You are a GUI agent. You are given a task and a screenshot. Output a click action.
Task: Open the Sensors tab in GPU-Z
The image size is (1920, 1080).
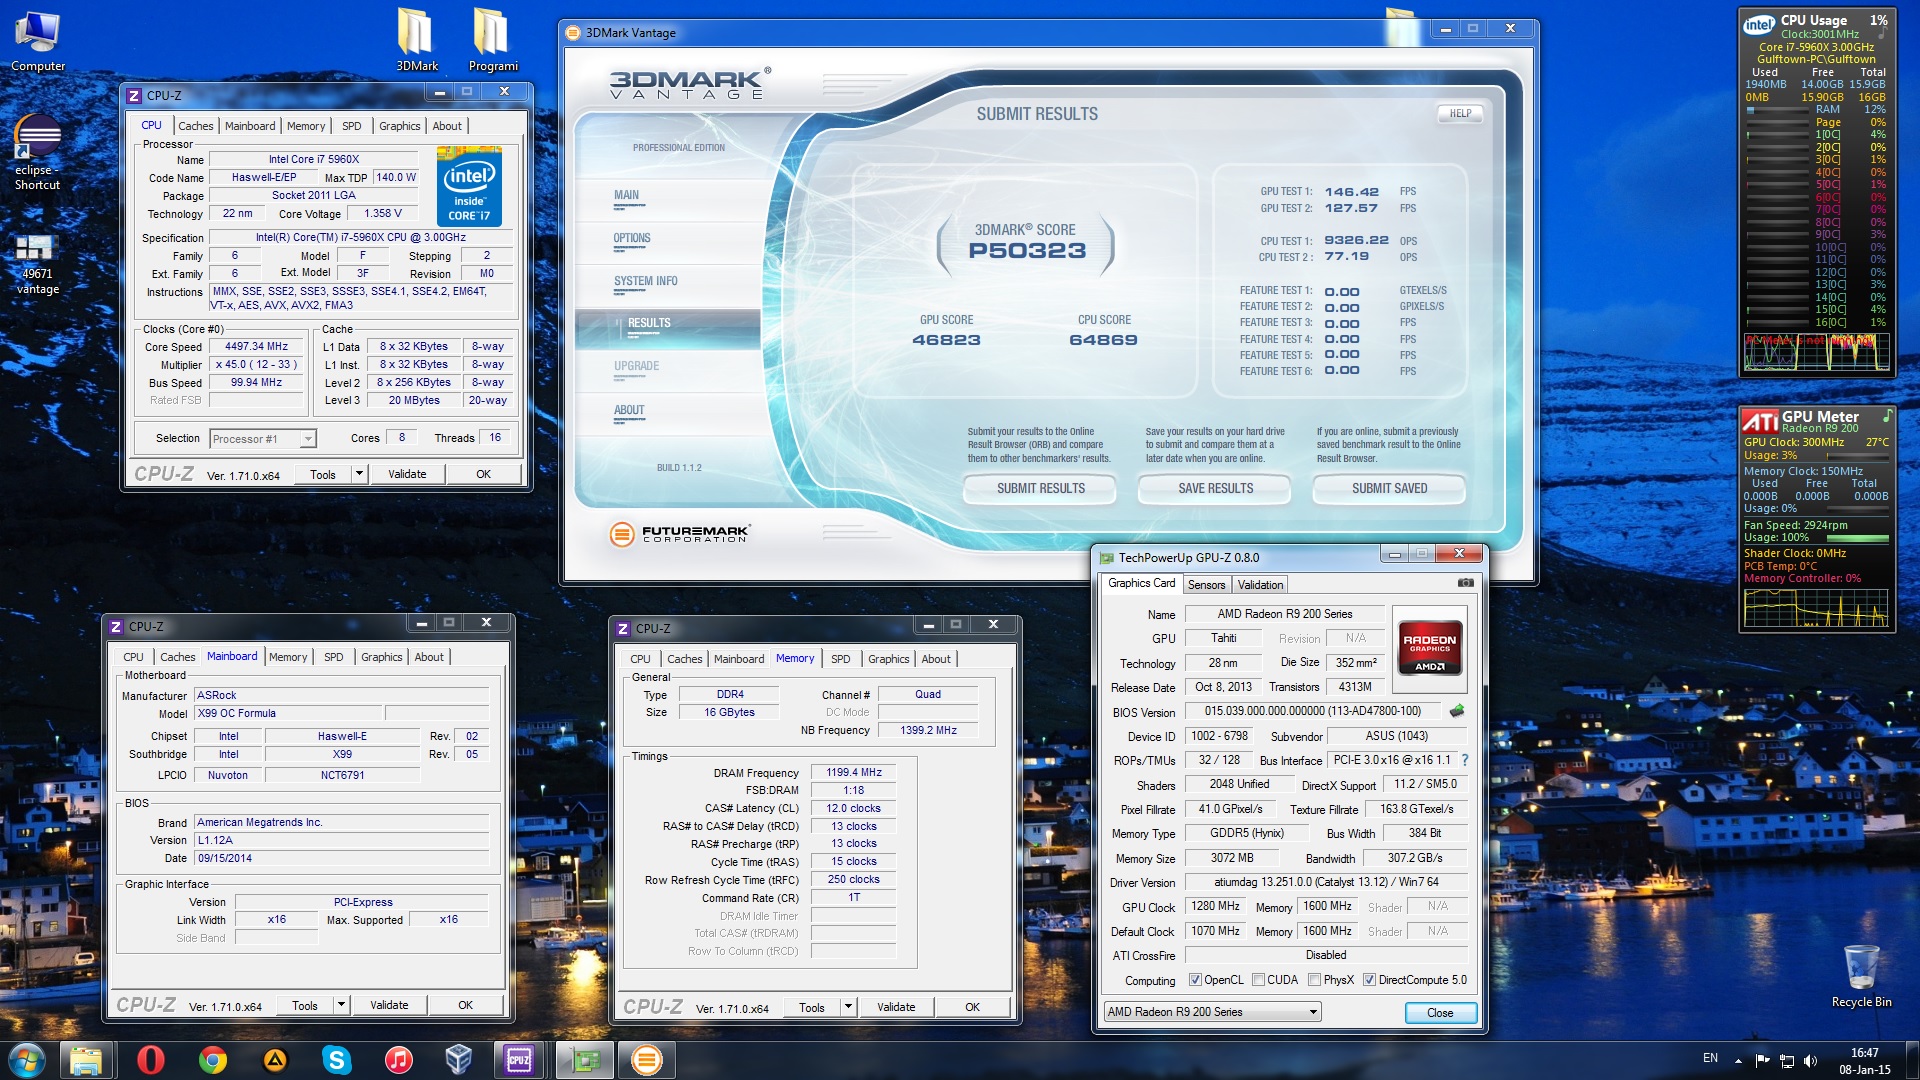point(1206,585)
